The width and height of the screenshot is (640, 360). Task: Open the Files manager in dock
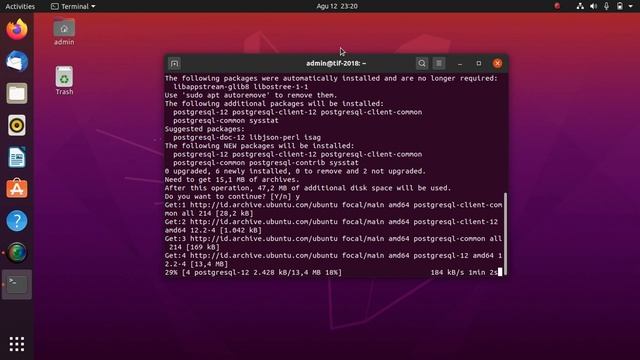pyautogui.click(x=17, y=93)
